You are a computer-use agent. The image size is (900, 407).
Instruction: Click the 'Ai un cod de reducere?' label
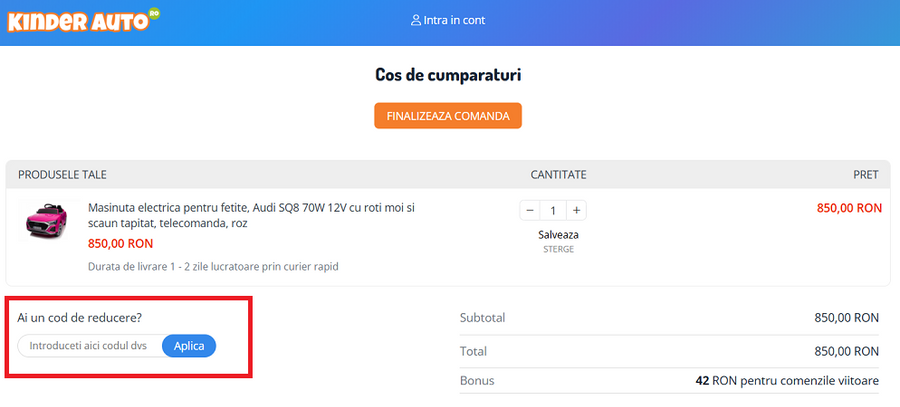click(x=80, y=317)
